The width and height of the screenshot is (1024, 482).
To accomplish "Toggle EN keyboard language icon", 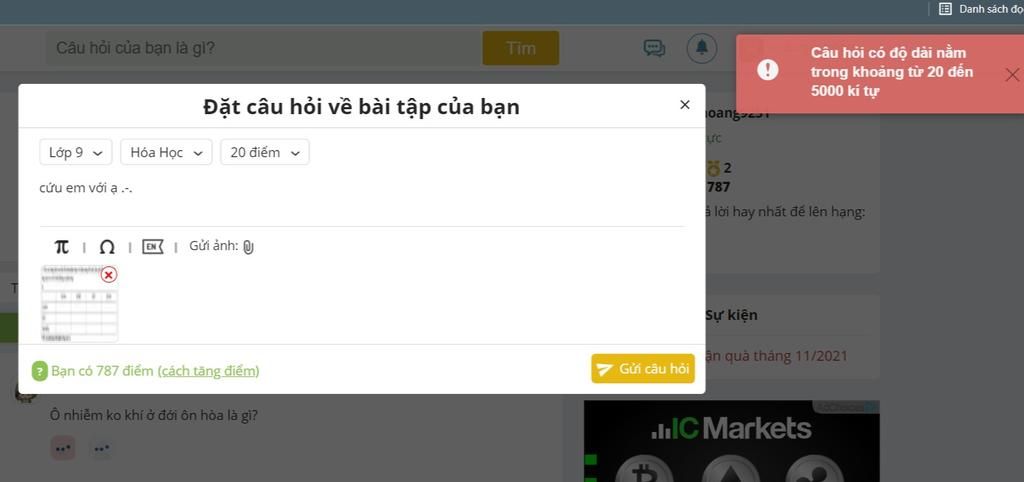I will (x=153, y=247).
